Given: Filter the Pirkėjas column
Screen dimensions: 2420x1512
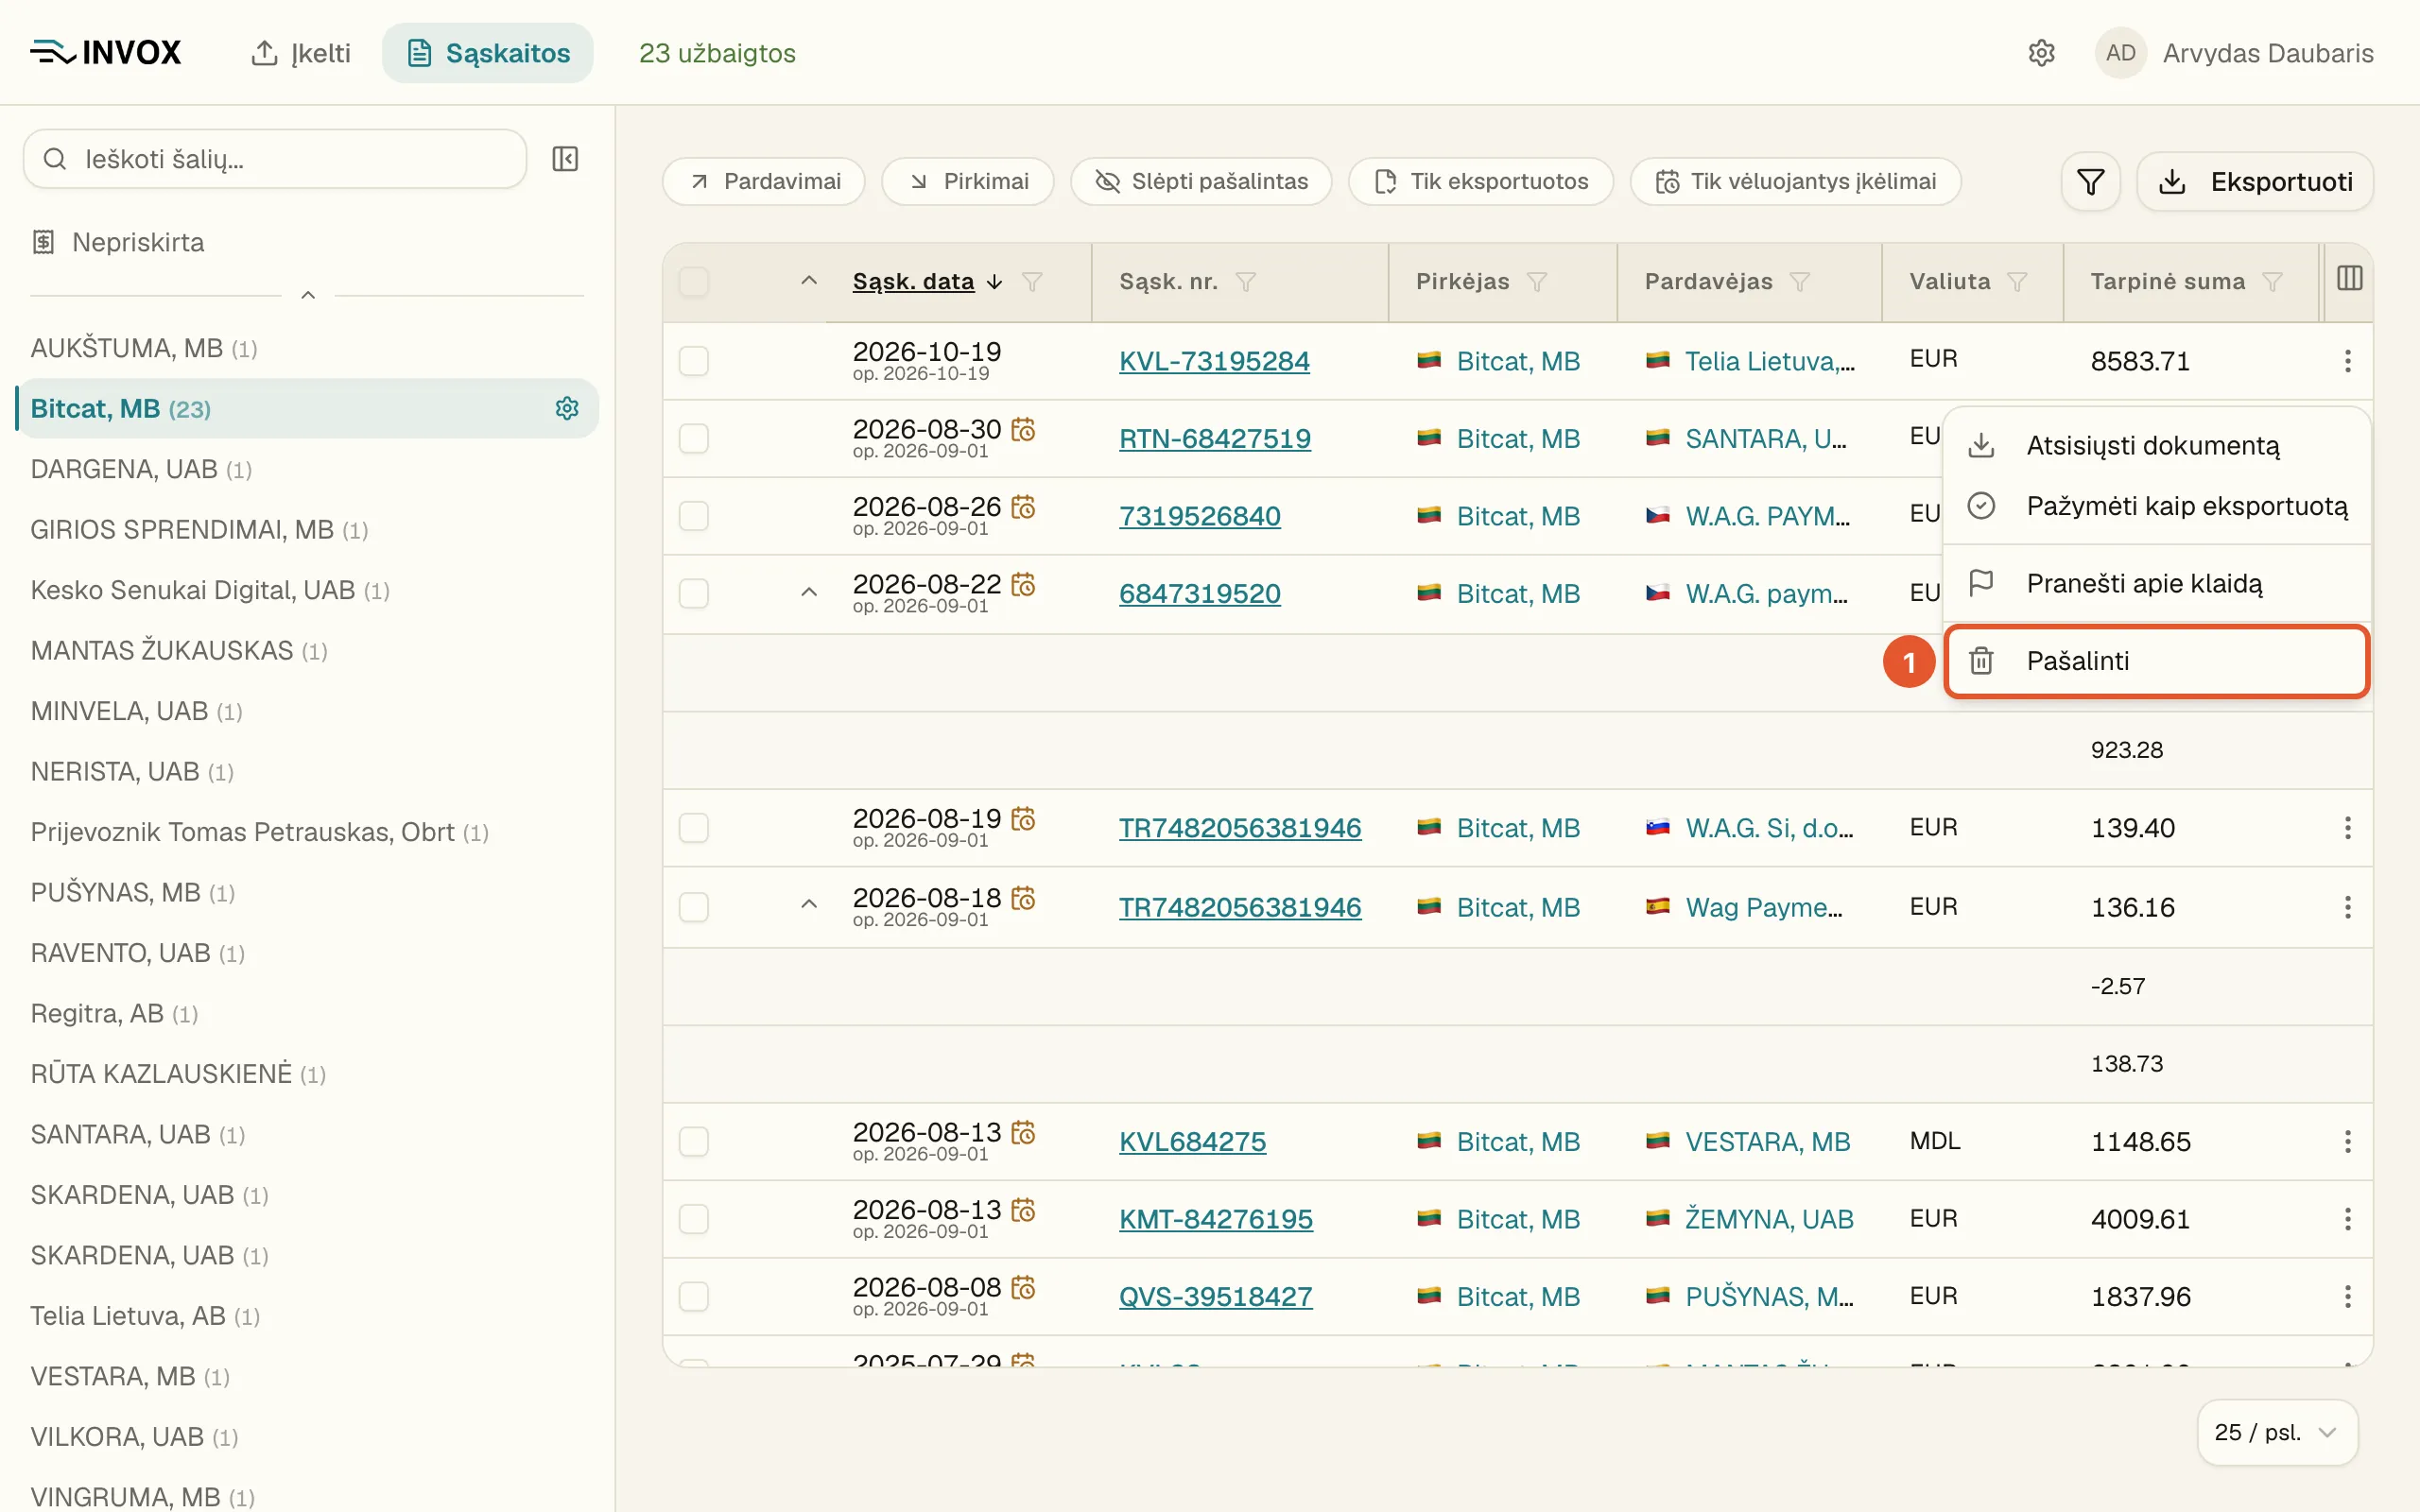Looking at the screenshot, I should point(1537,282).
